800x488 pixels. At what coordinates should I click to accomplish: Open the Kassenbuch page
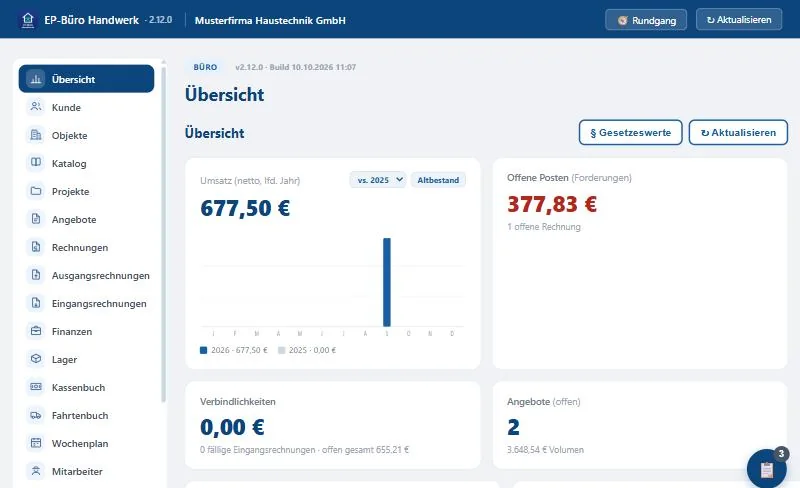click(86, 387)
